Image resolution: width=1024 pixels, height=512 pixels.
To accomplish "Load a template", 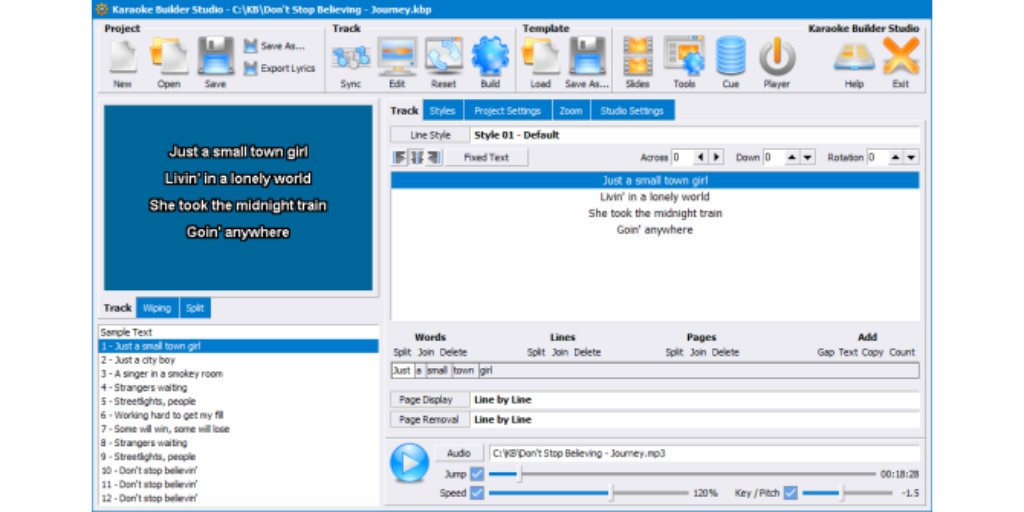I will tap(540, 64).
